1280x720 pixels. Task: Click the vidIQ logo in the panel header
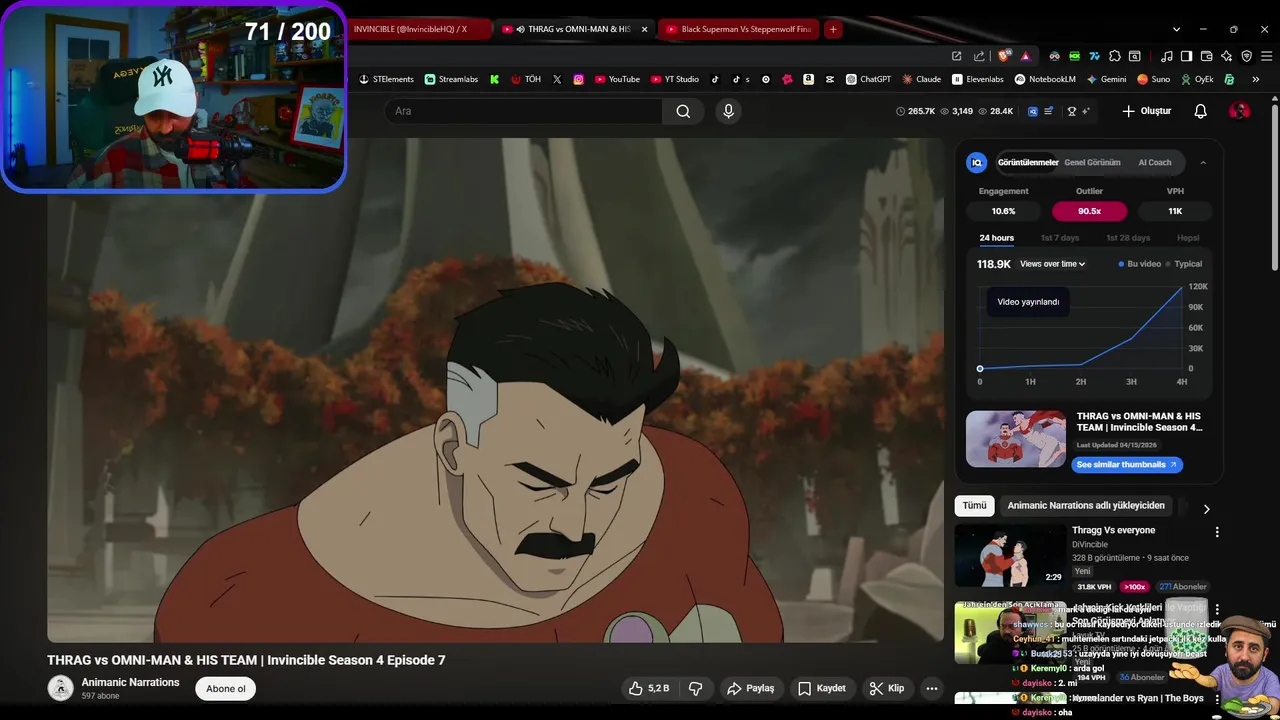(977, 162)
